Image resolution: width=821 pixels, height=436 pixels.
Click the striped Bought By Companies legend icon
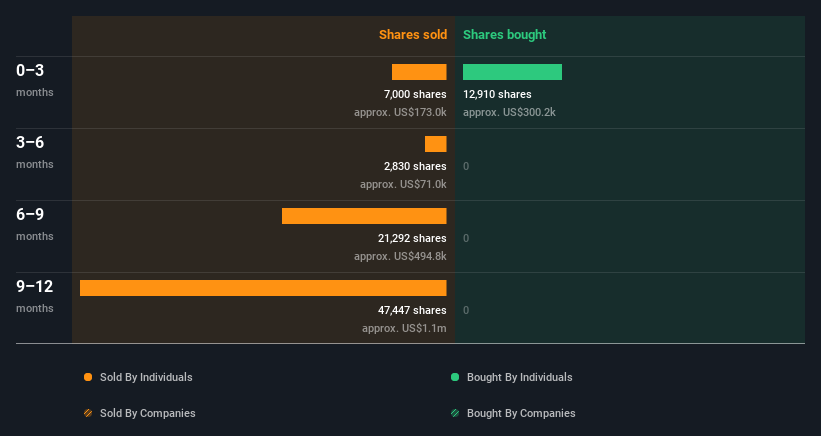(x=455, y=413)
